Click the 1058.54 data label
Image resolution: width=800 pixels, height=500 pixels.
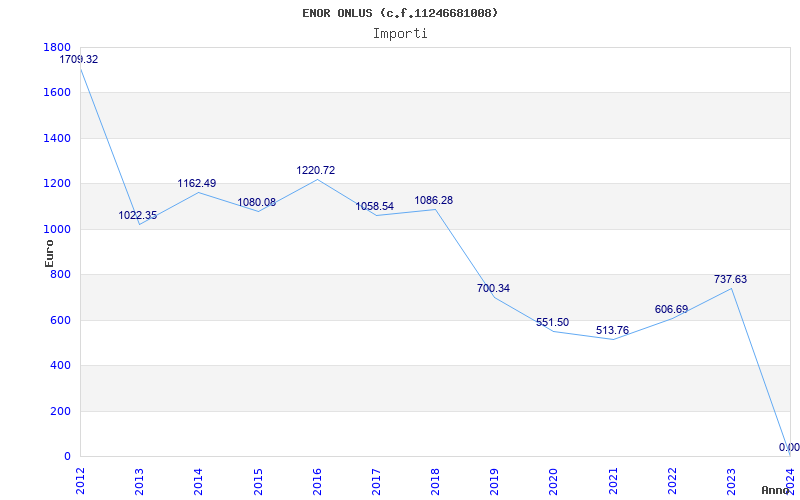375,207
